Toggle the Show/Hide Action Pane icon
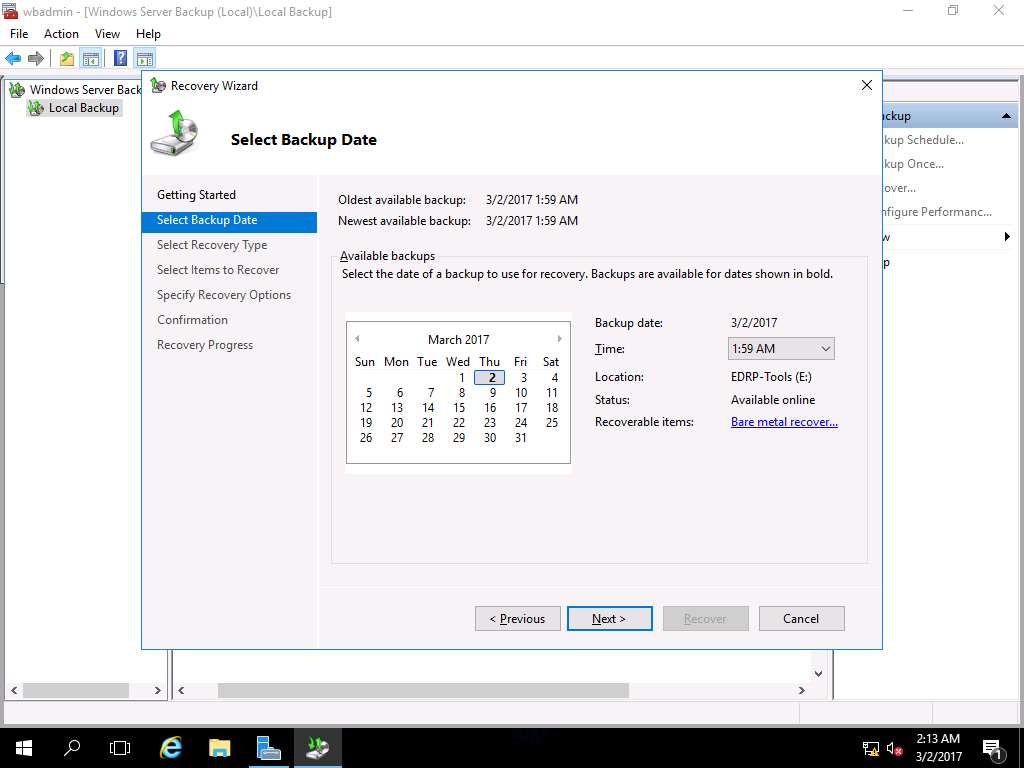Screen dimensions: 1024x768 coord(145,58)
